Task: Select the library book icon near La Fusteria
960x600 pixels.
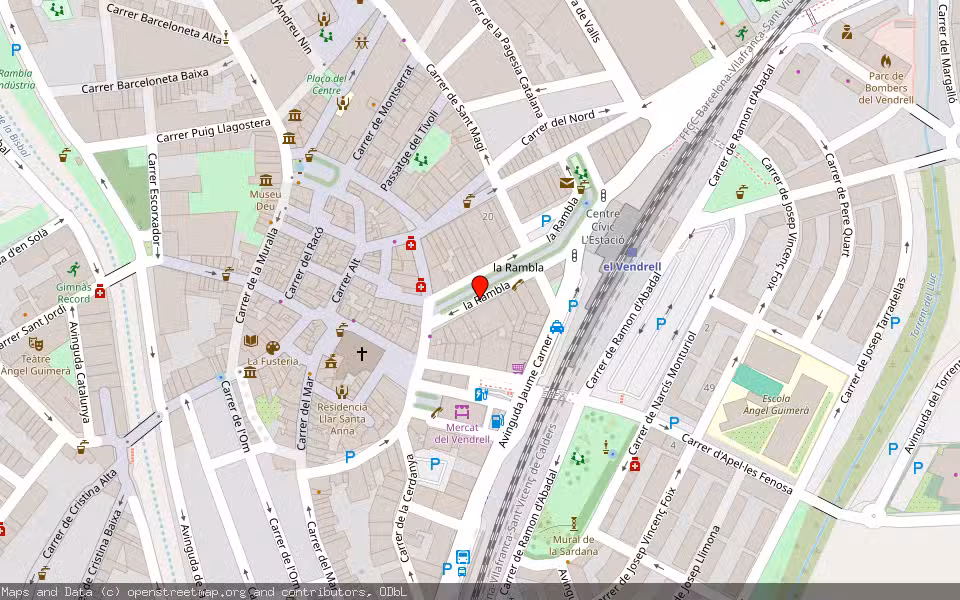Action: pyautogui.click(x=250, y=341)
